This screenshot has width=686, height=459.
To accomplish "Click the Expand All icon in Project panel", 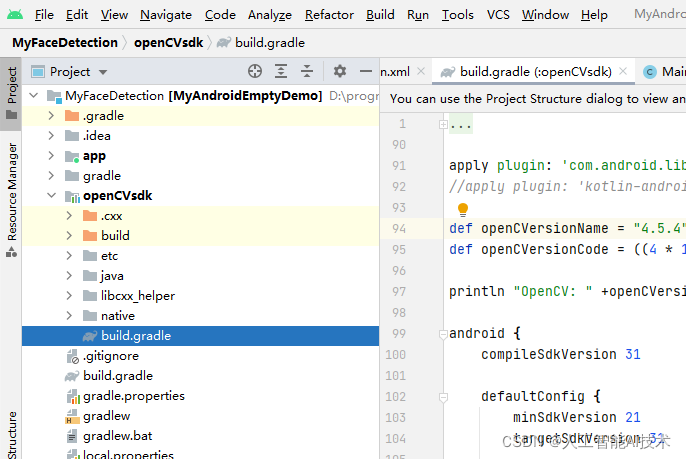I will [x=281, y=71].
